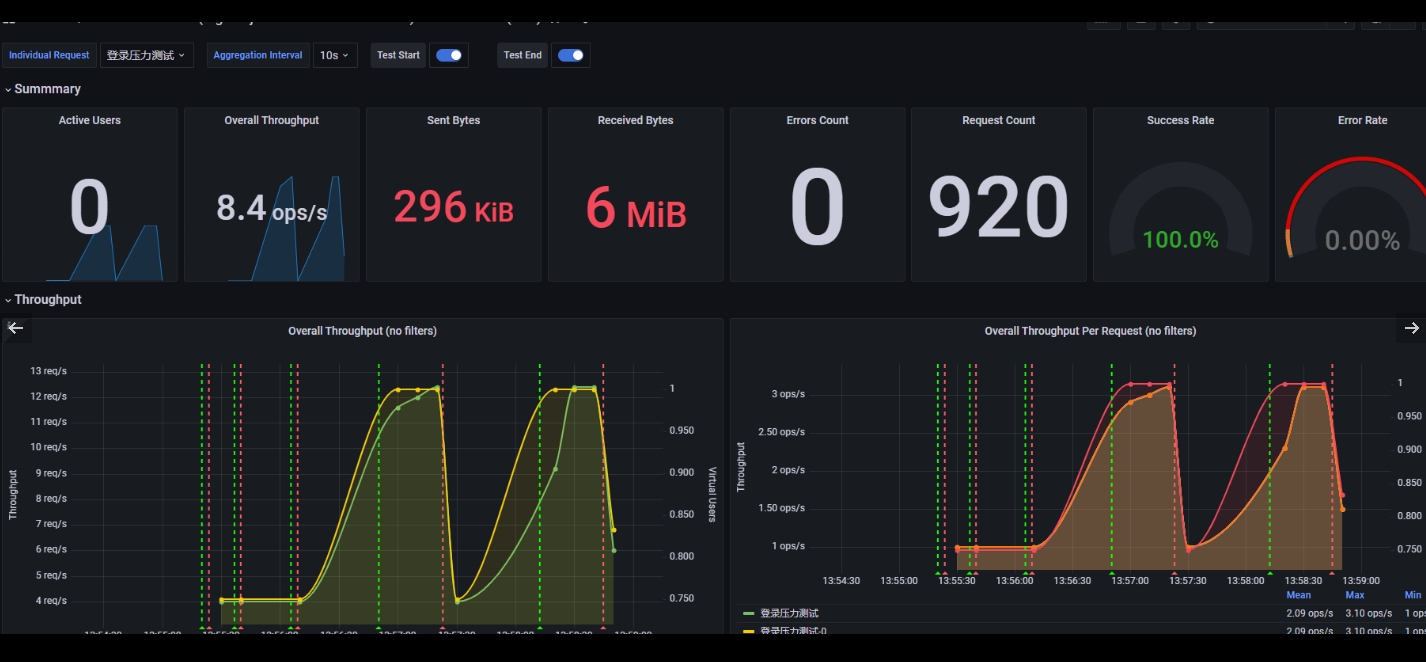The width and height of the screenshot is (1426, 662).
Task: Go to previous panel with left arrow
Action: pos(15,328)
